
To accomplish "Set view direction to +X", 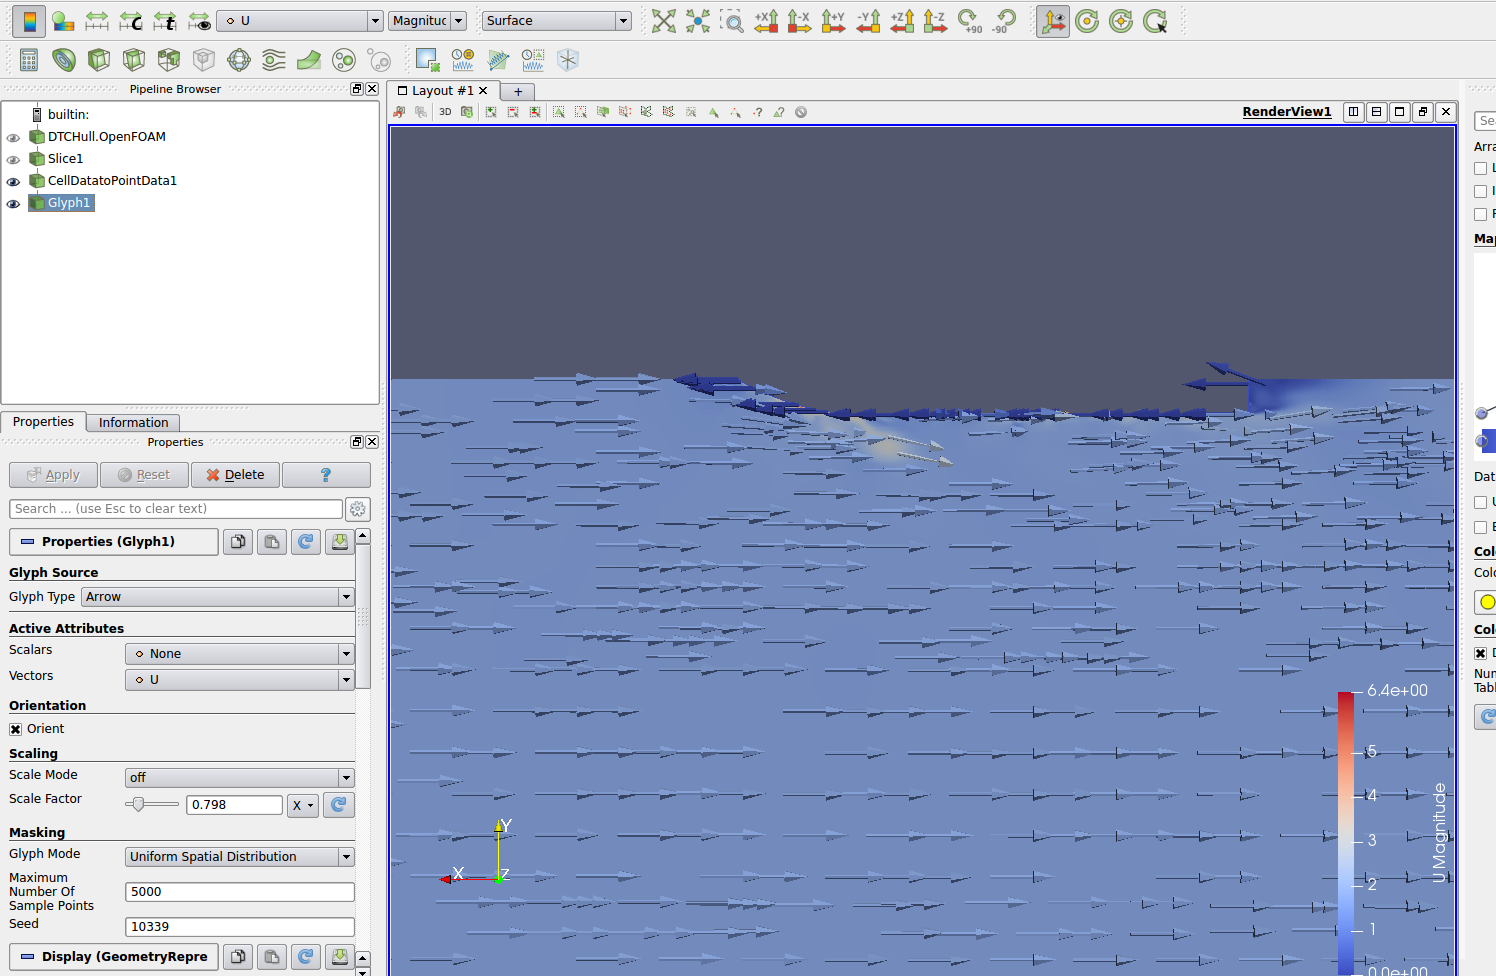I will [766, 21].
